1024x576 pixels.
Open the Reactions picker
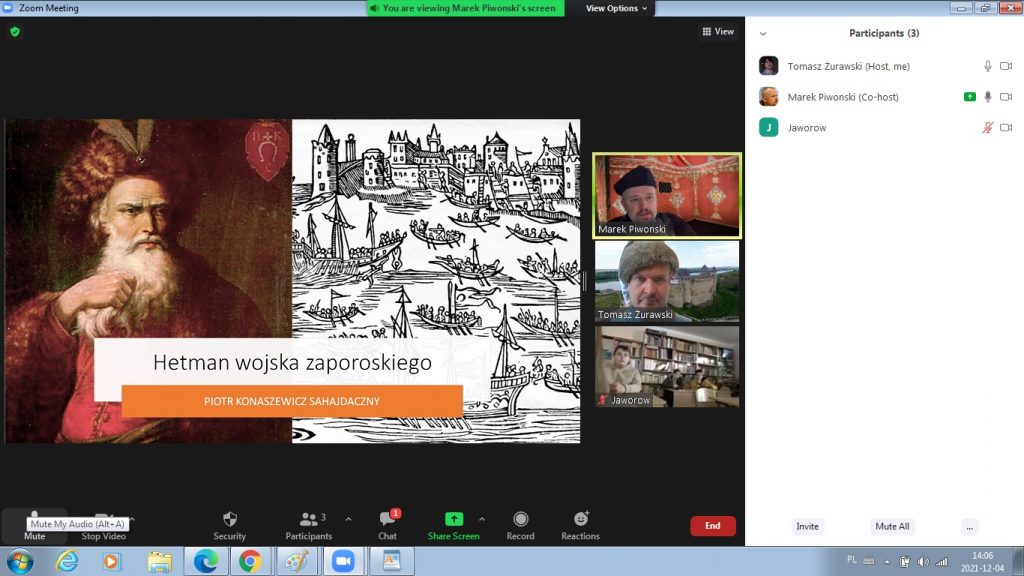point(580,525)
